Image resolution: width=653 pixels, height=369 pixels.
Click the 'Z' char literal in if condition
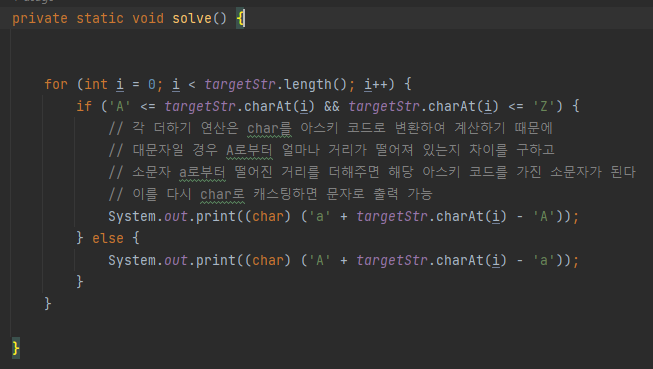(544, 106)
